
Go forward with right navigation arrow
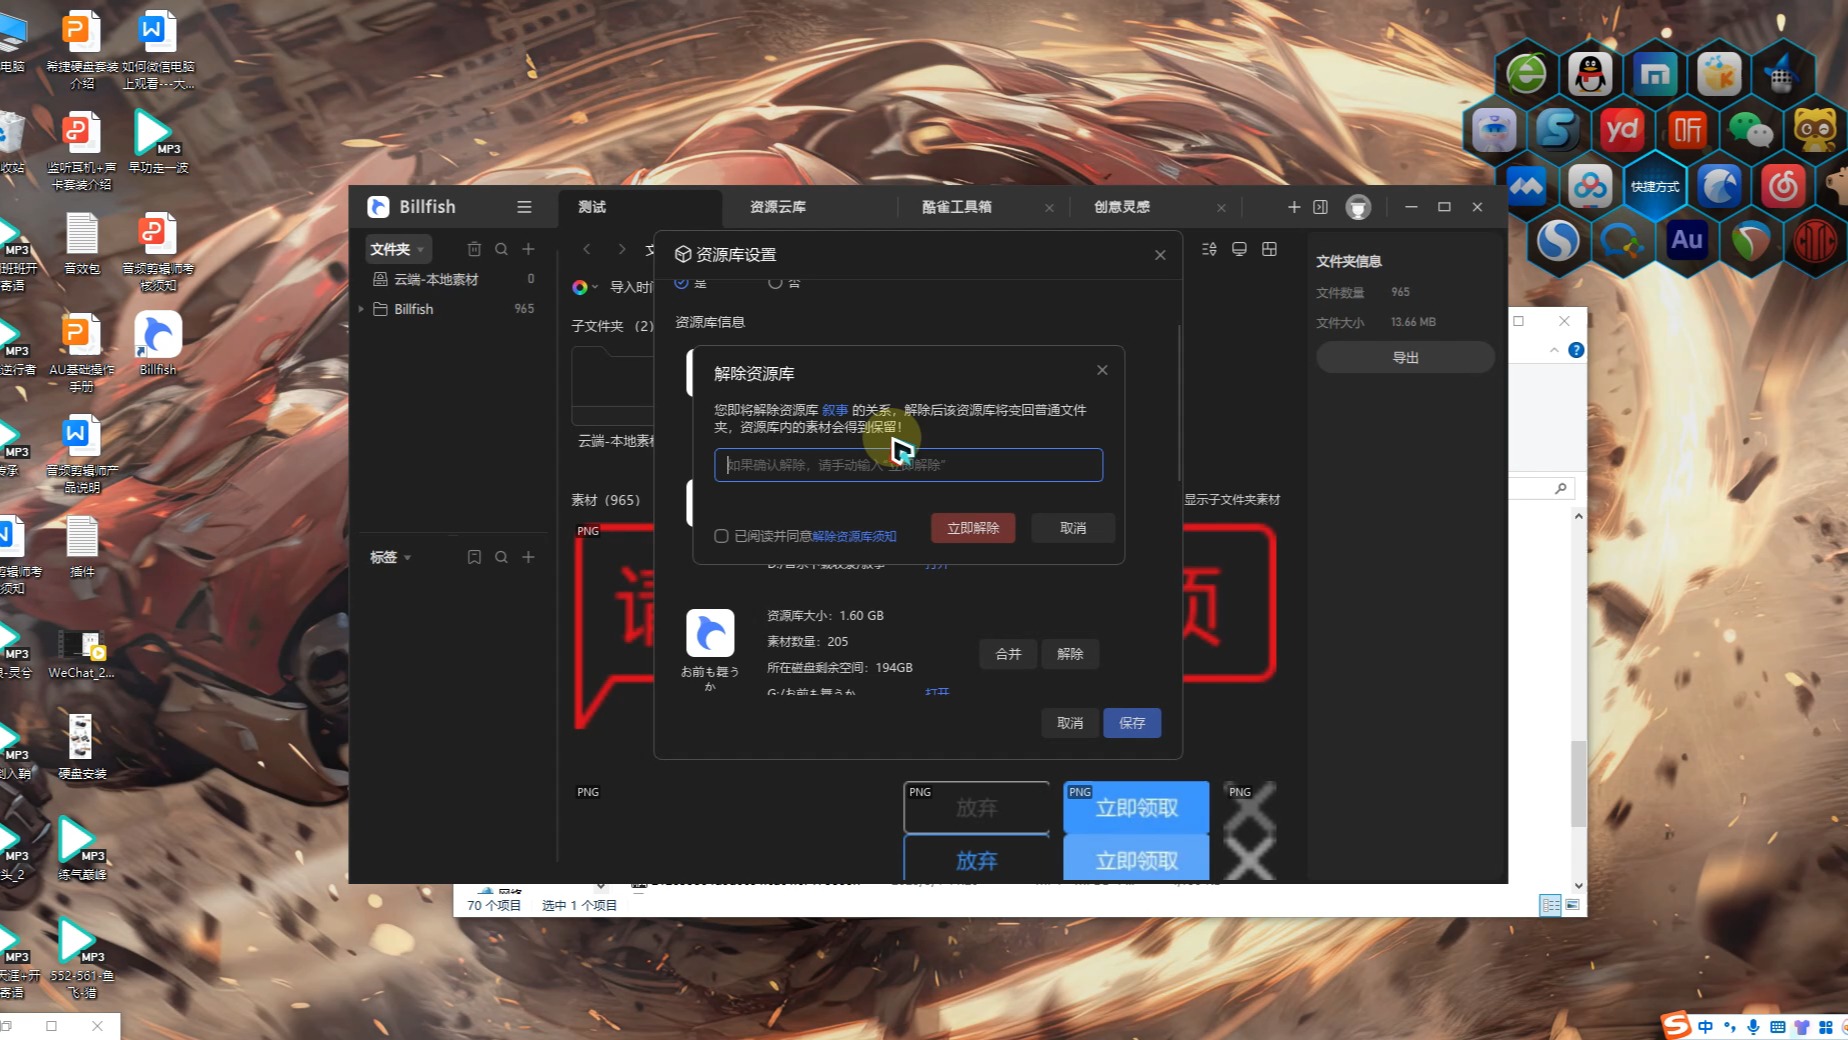tap(621, 249)
